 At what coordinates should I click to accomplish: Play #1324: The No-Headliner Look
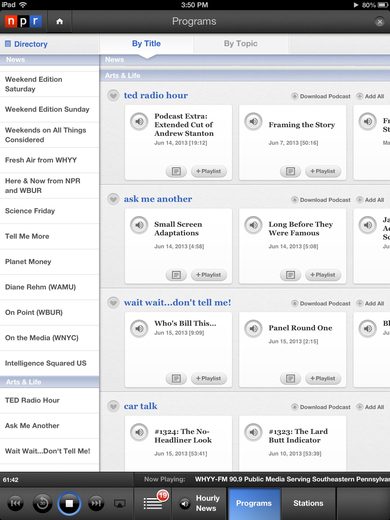tap(139, 432)
